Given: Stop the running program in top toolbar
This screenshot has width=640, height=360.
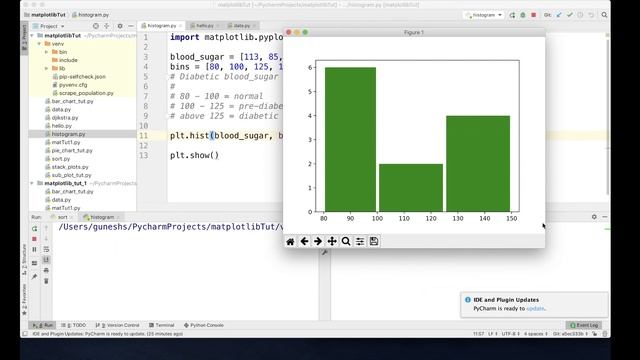Looking at the screenshot, I should coord(533,15).
